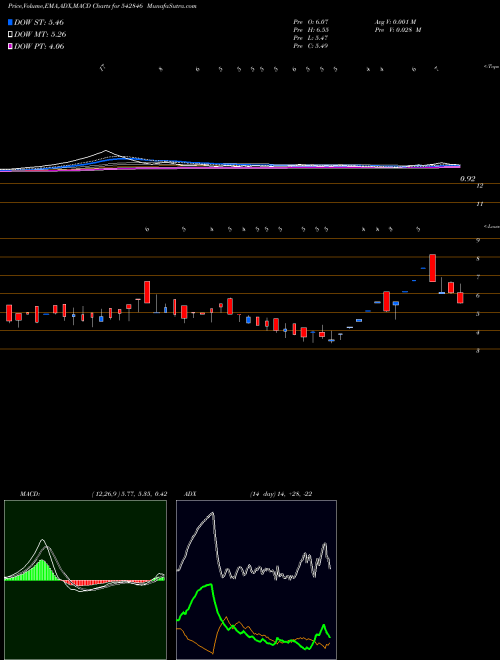500x660 pixels.
Task: Click the price axis label 7
Action: (478, 277)
